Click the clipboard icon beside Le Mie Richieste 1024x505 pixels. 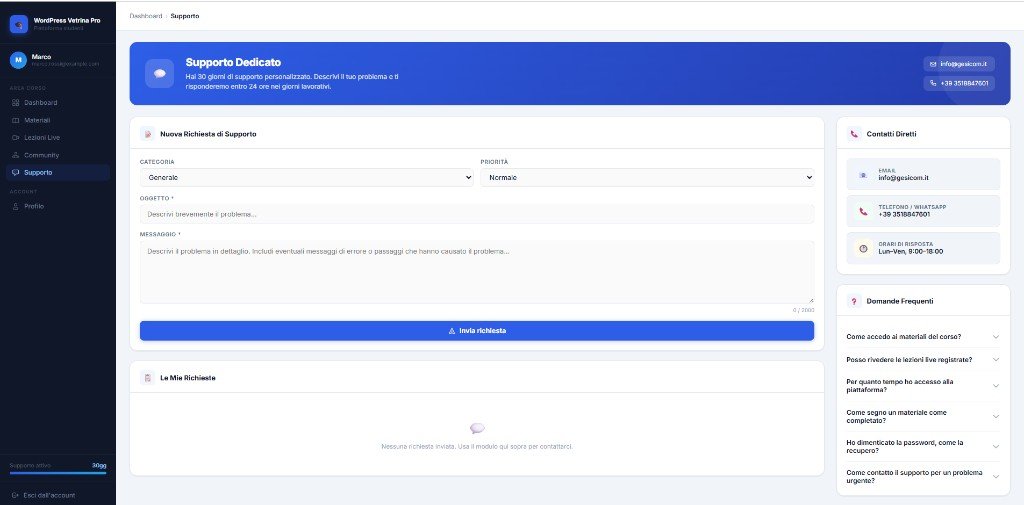point(148,378)
